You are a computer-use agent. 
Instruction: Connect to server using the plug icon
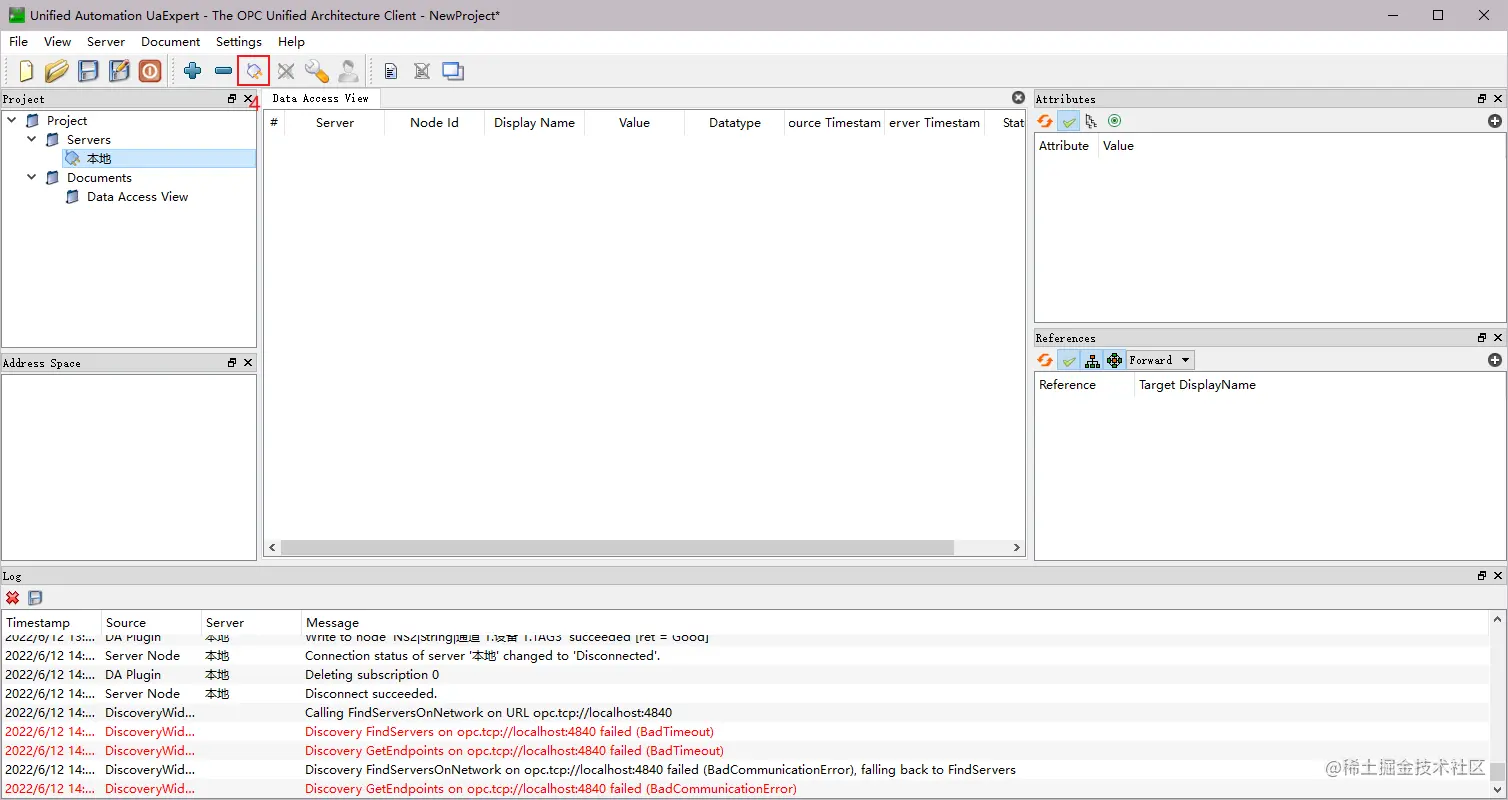pos(254,71)
